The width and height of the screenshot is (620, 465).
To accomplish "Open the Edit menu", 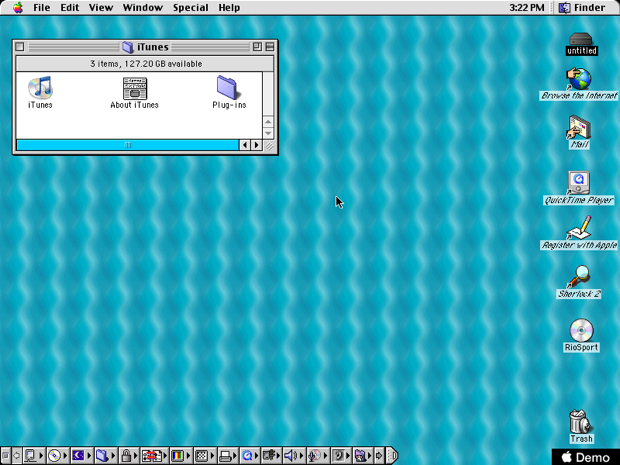I will coord(70,8).
